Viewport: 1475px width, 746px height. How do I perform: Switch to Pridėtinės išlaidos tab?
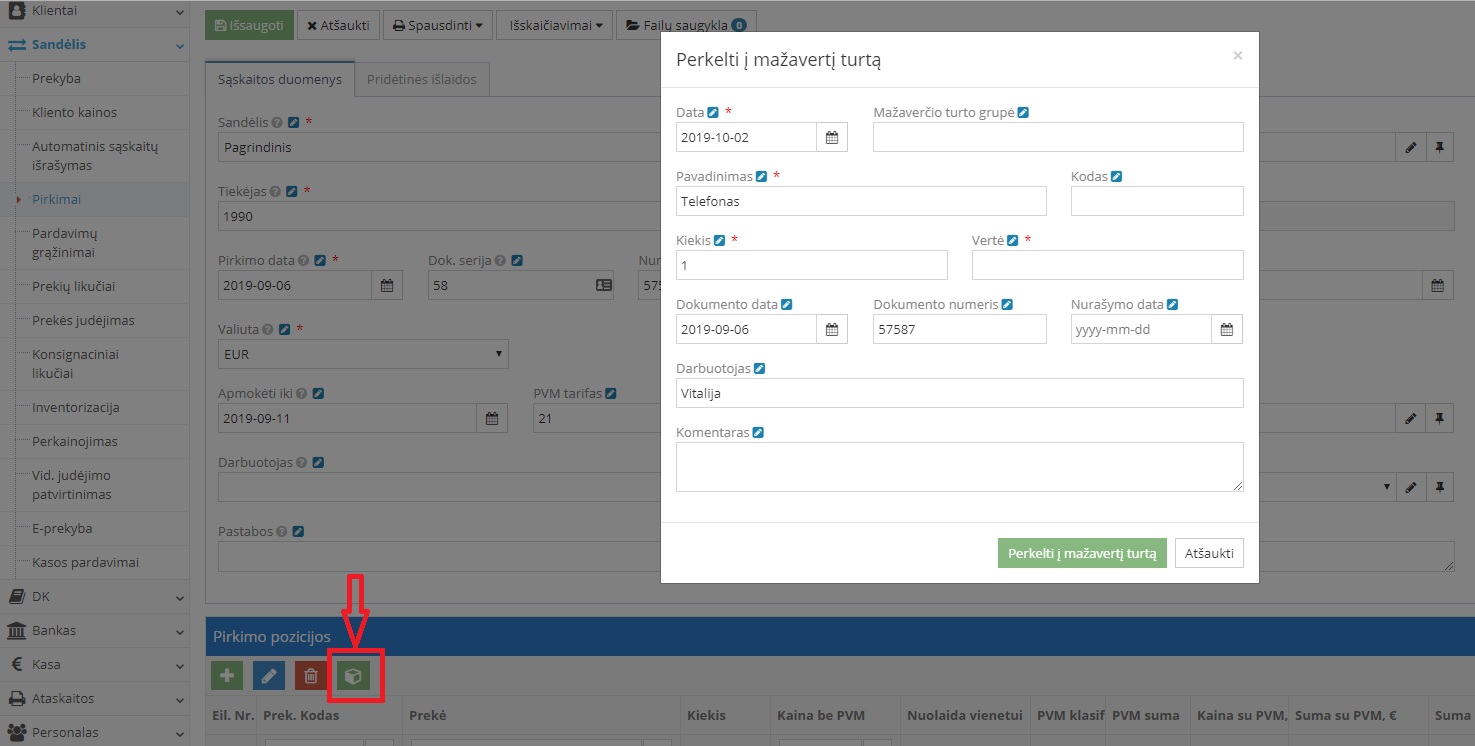point(422,80)
